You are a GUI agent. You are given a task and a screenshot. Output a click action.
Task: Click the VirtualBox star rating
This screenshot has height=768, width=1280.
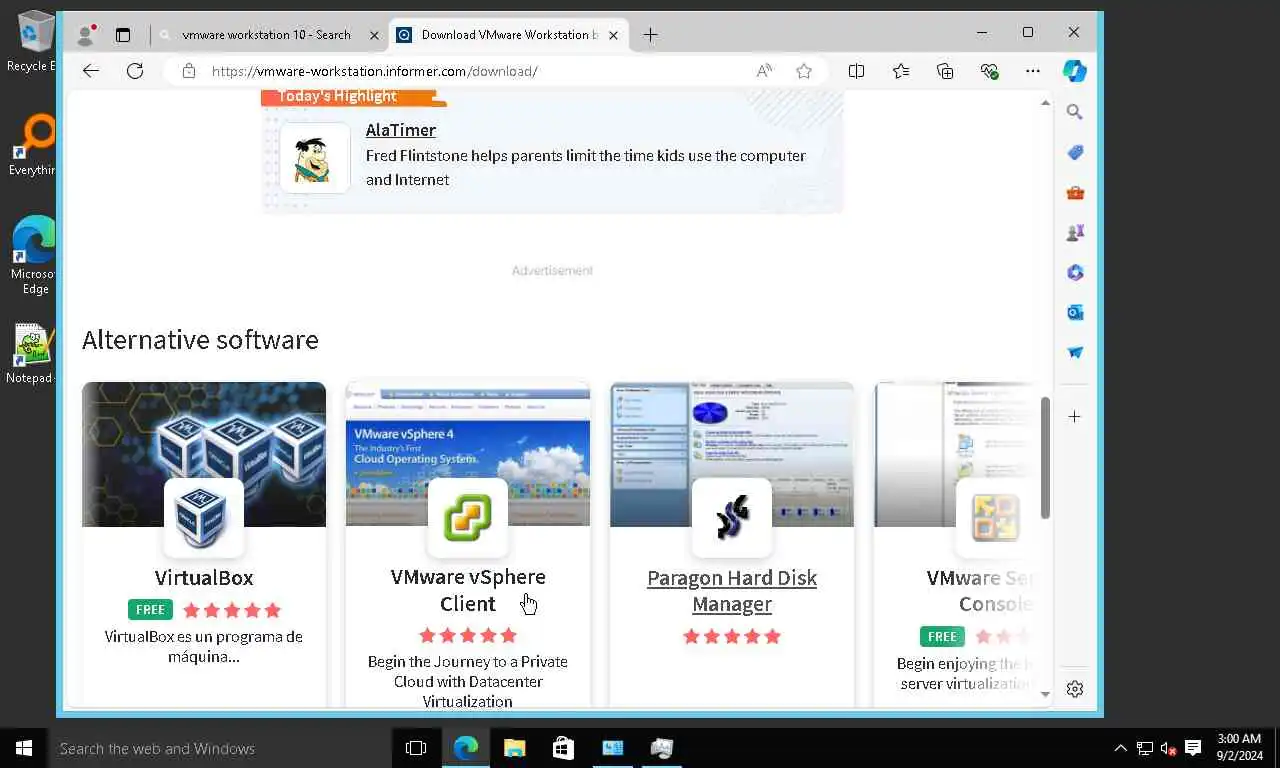[232, 610]
